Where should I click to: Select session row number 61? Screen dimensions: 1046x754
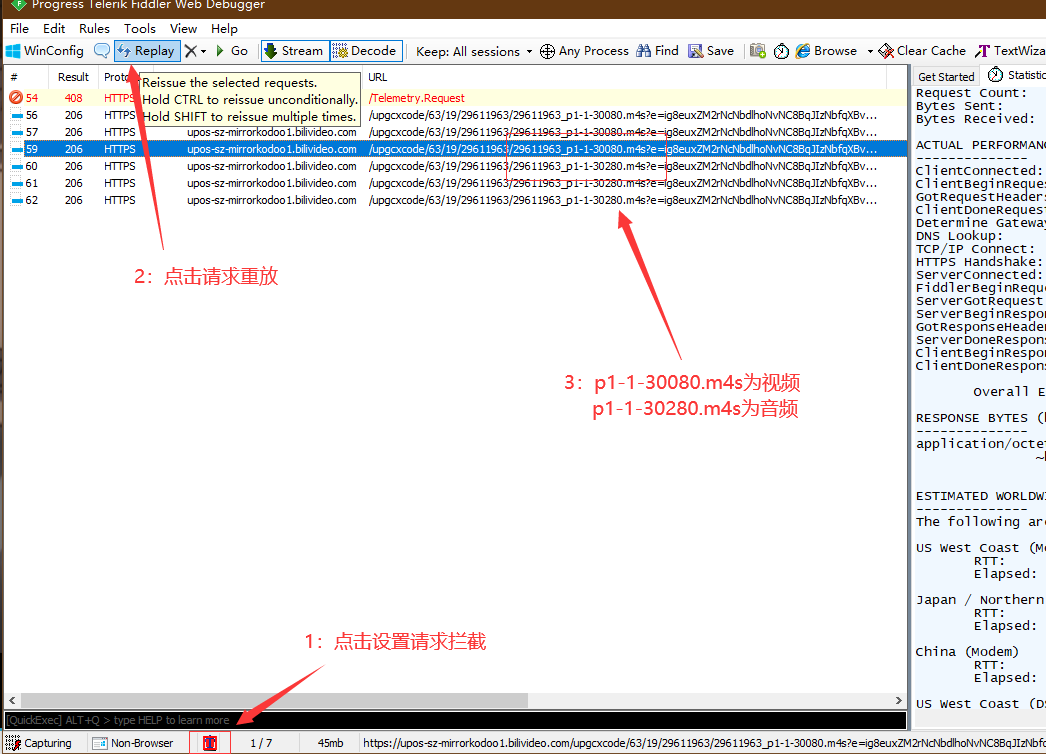(456, 183)
